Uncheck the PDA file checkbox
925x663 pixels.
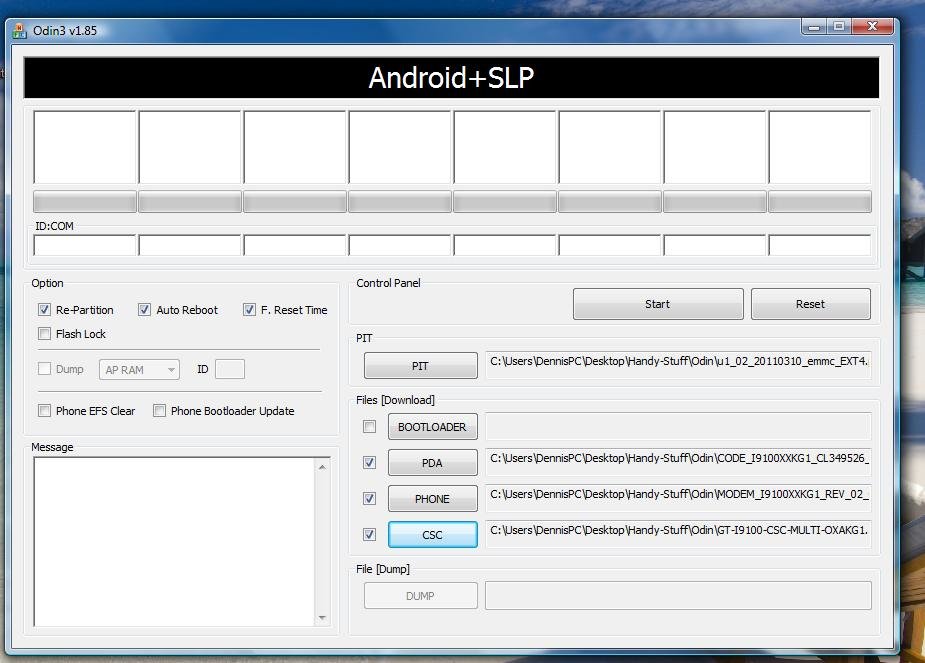tap(369, 462)
